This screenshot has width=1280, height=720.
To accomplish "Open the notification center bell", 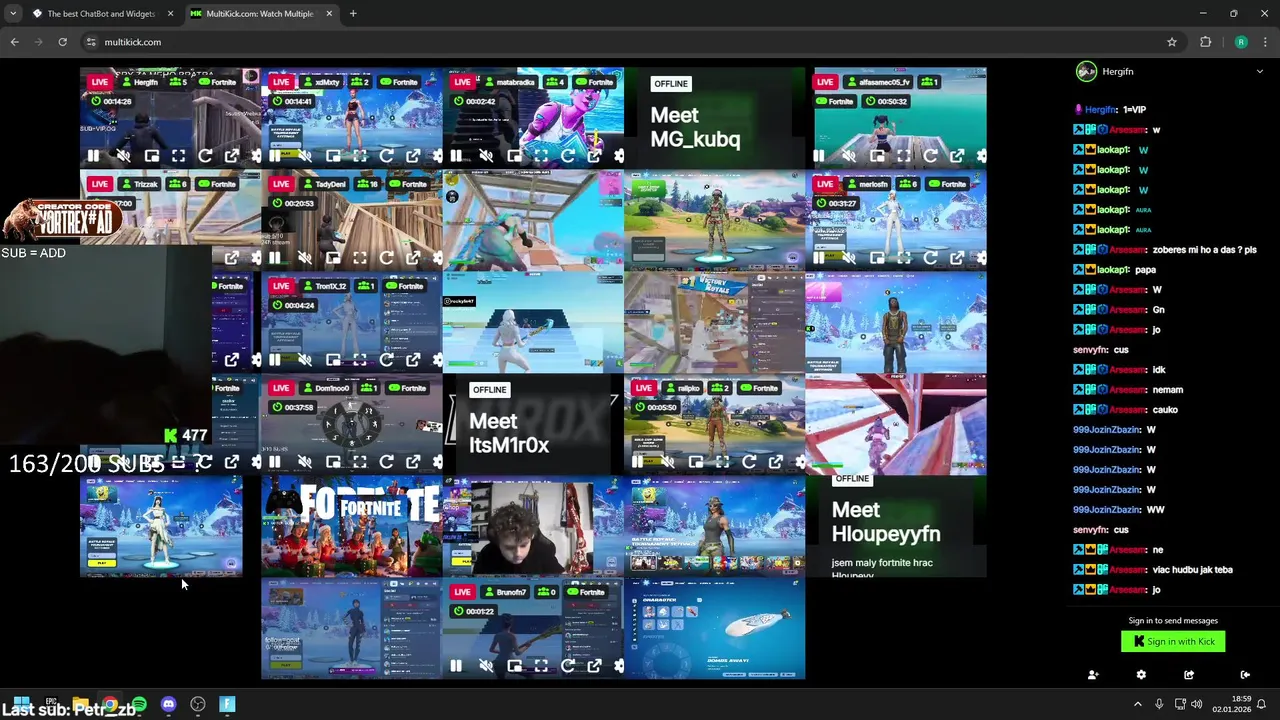I will [1261, 705].
